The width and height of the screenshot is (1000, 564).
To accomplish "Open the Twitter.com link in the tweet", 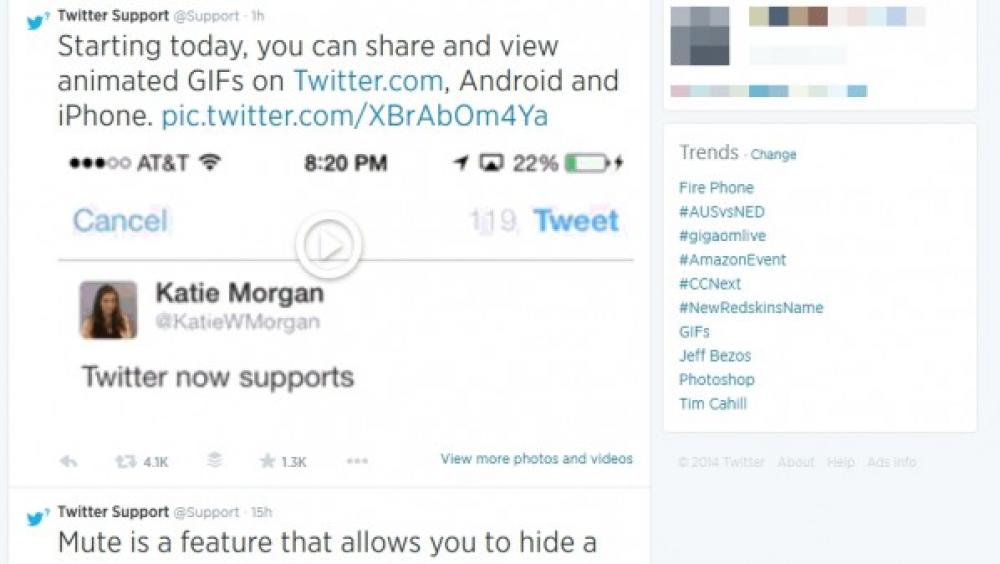I will 367,81.
